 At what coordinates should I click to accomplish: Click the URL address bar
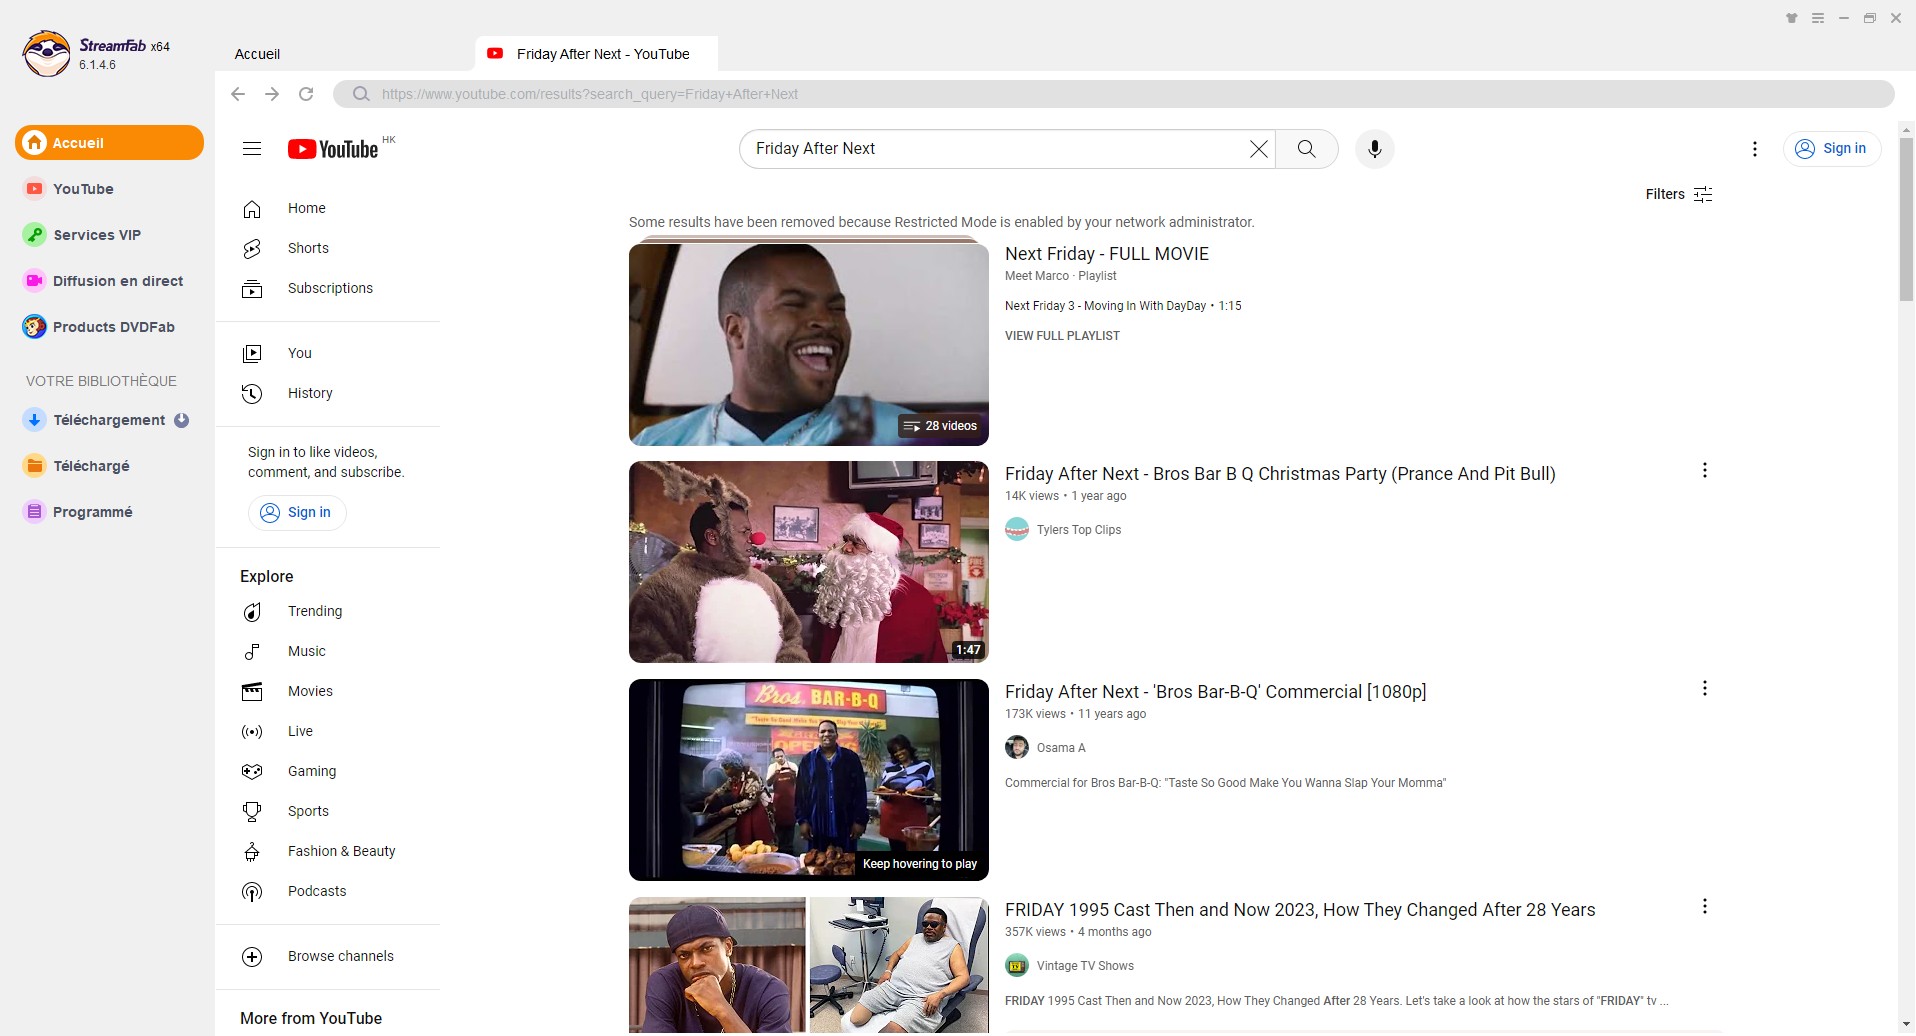pos(1113,94)
